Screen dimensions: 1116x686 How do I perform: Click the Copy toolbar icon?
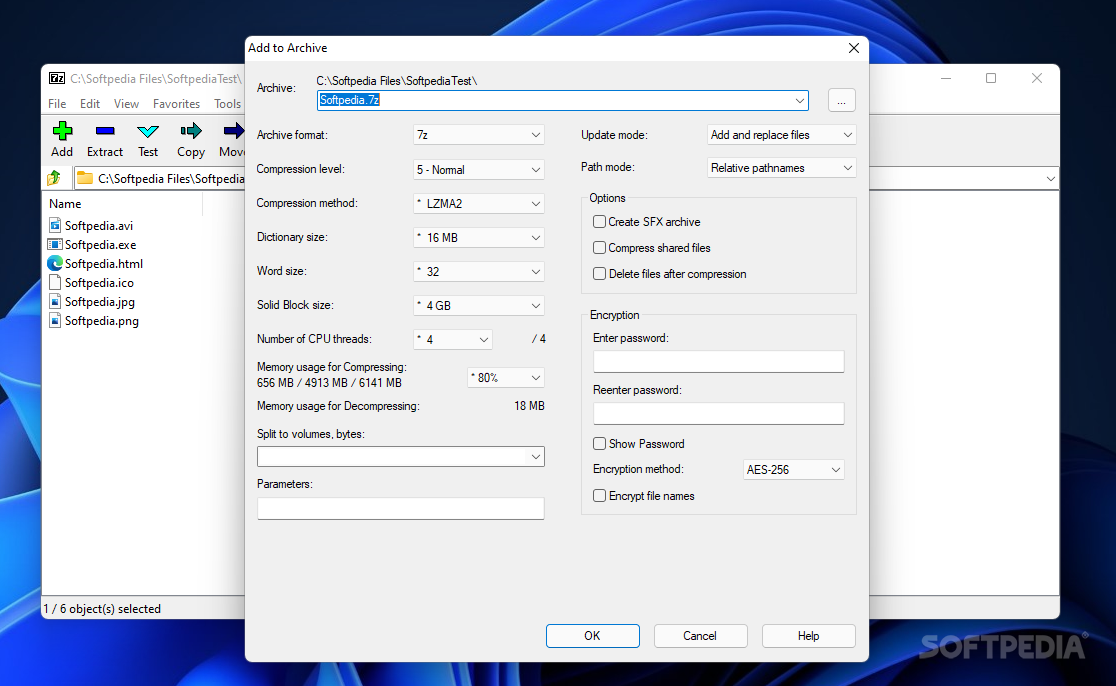click(191, 131)
